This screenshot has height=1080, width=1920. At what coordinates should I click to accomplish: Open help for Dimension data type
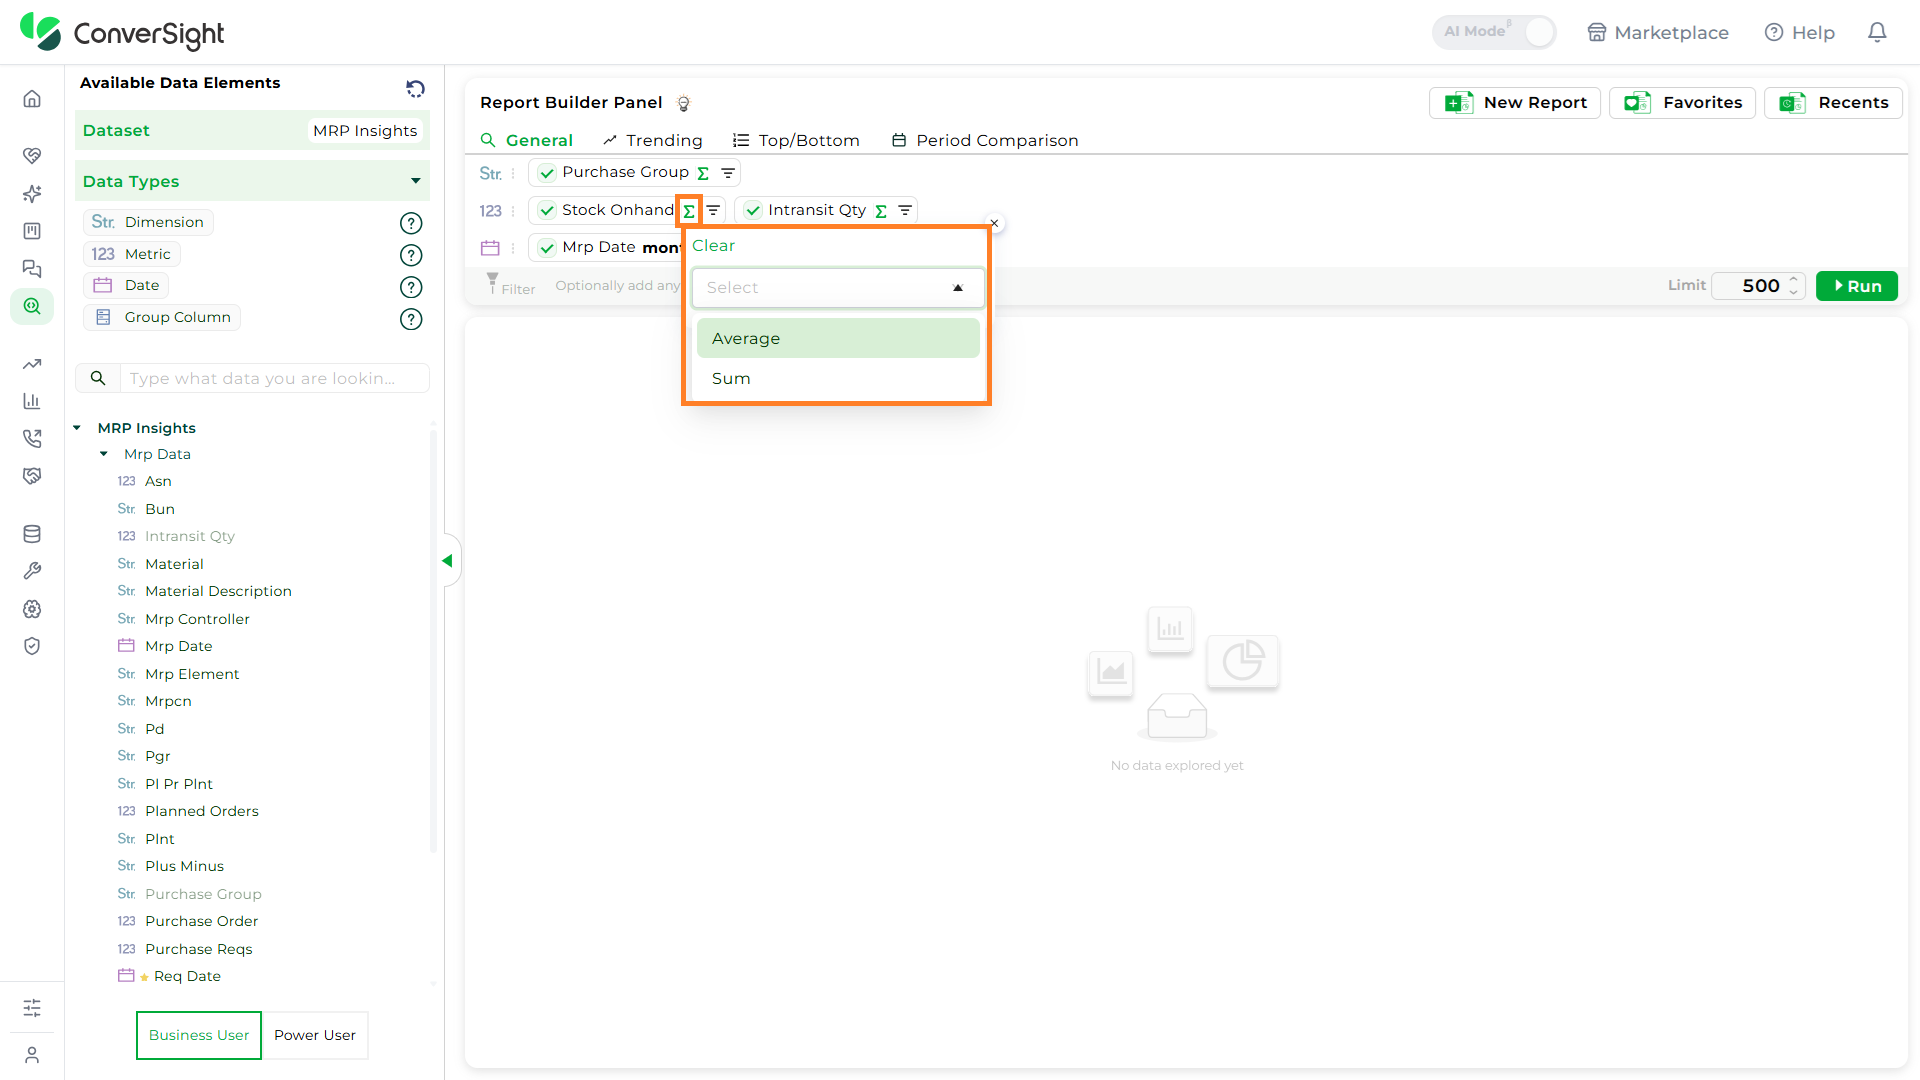coord(411,223)
